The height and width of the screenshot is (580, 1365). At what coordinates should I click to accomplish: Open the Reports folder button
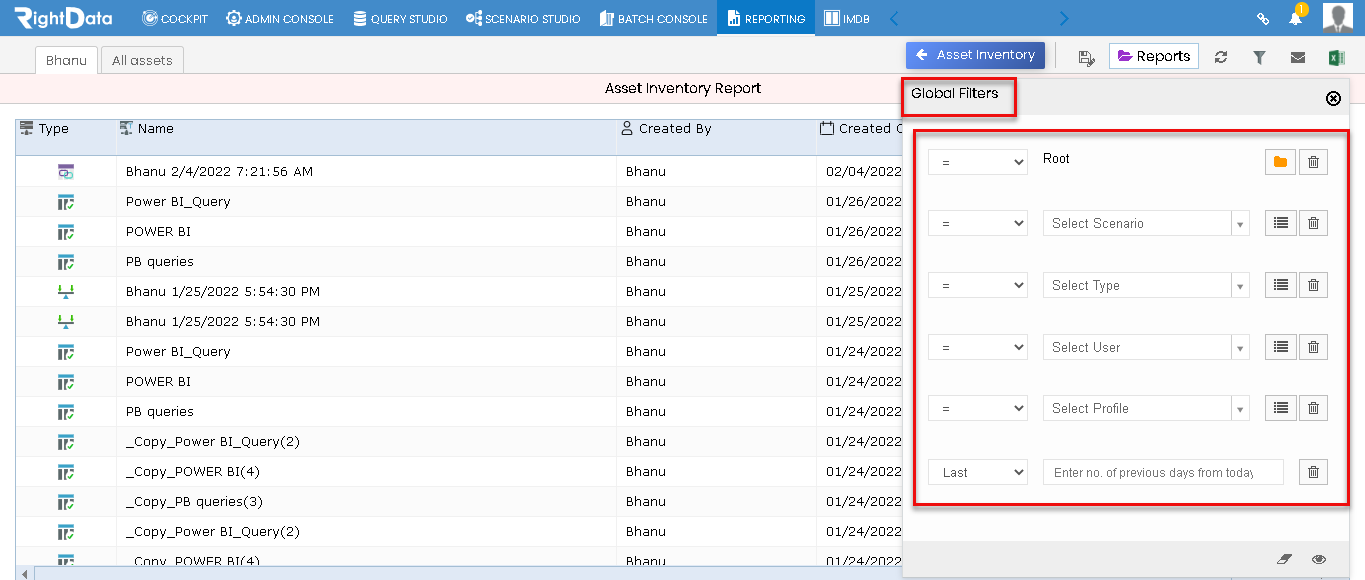(x=1153, y=56)
